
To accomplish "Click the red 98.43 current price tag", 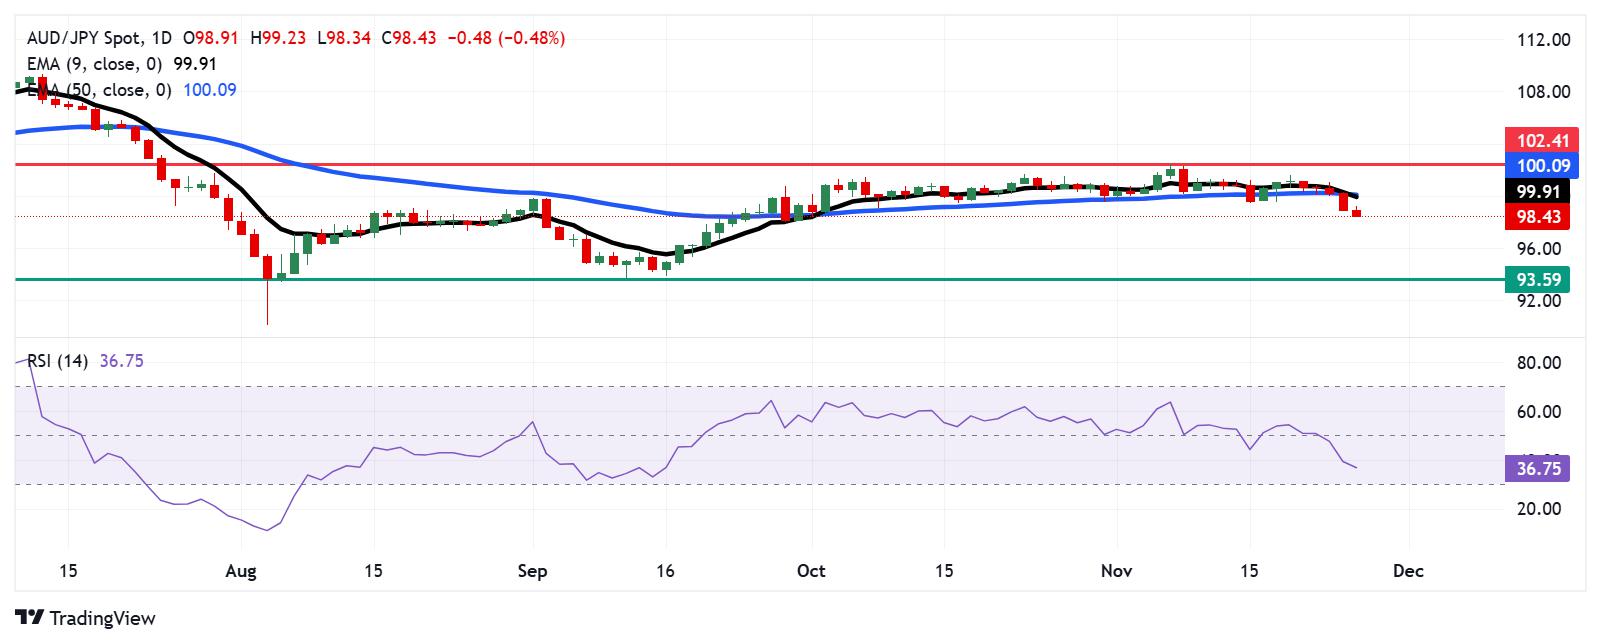I will 1537,217.
